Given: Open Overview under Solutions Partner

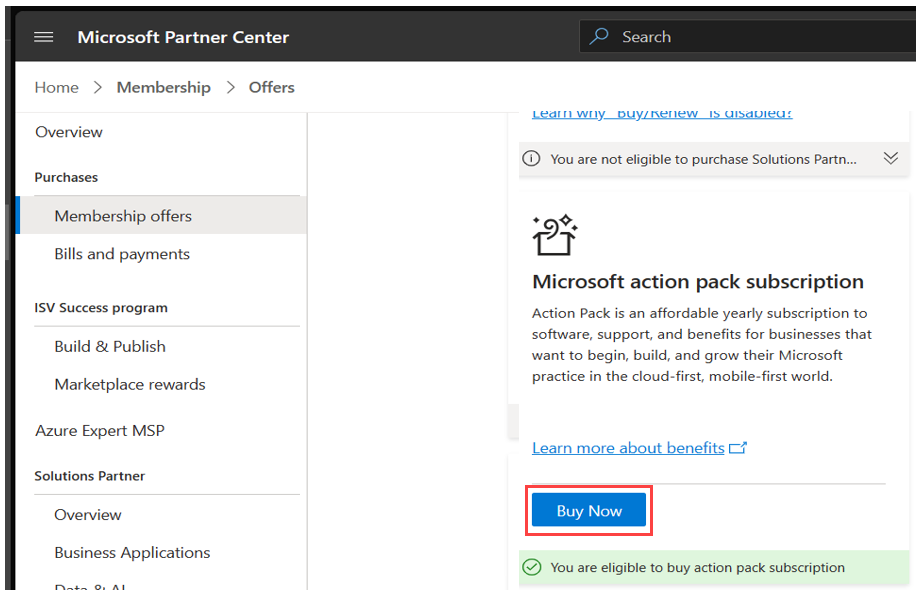Looking at the screenshot, I should [x=88, y=515].
